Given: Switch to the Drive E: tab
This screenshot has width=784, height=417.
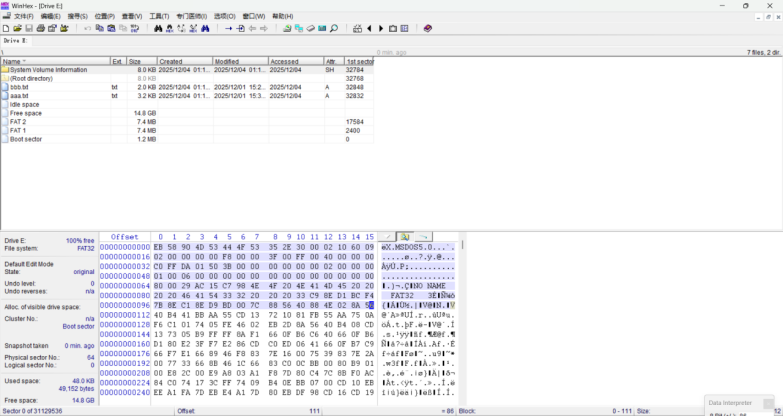Looking at the screenshot, I should [x=16, y=41].
